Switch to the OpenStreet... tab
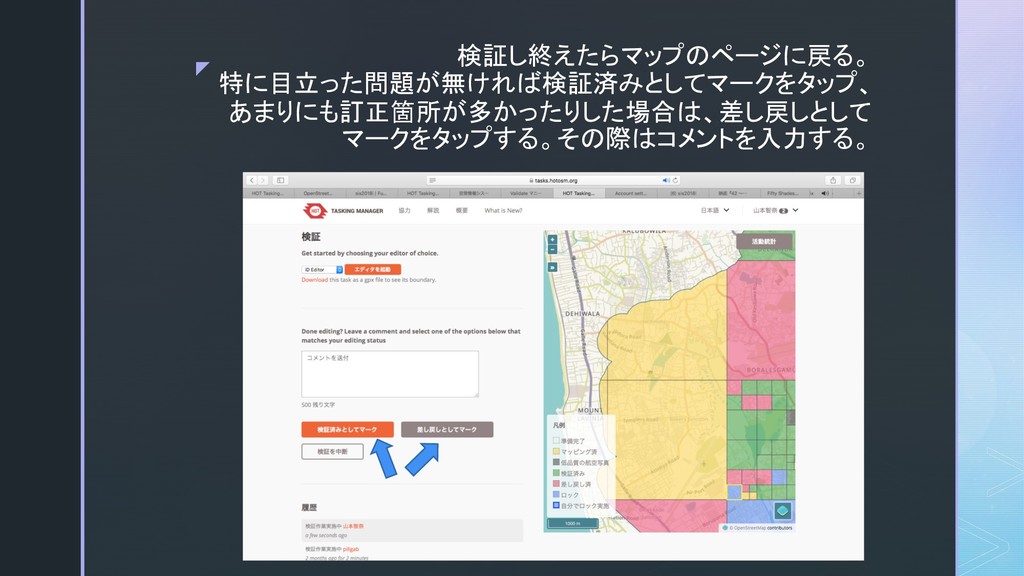This screenshot has height=576, width=1024. 318,193
